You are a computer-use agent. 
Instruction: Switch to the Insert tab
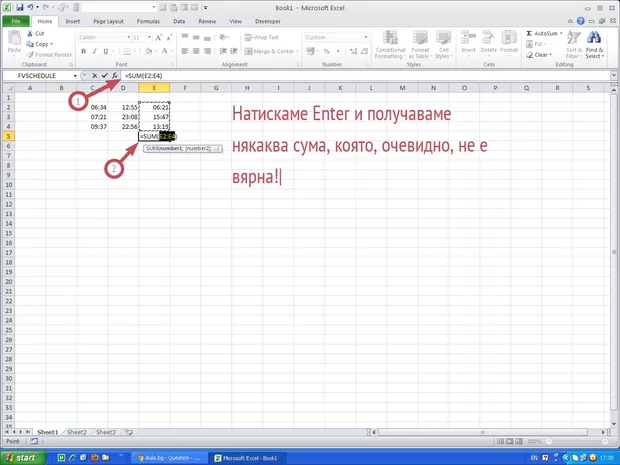pos(73,21)
